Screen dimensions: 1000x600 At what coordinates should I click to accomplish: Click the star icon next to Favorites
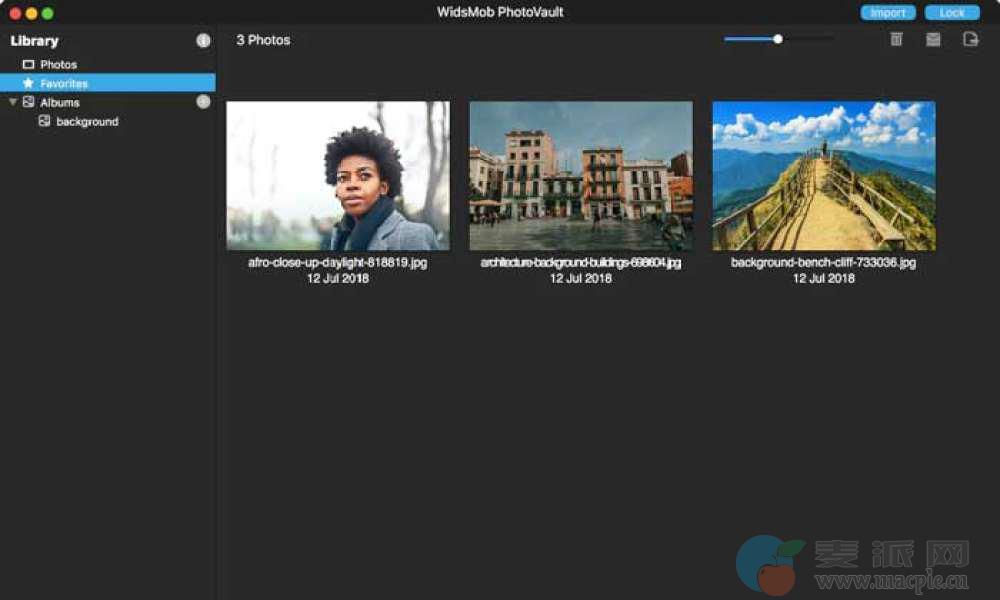click(28, 83)
